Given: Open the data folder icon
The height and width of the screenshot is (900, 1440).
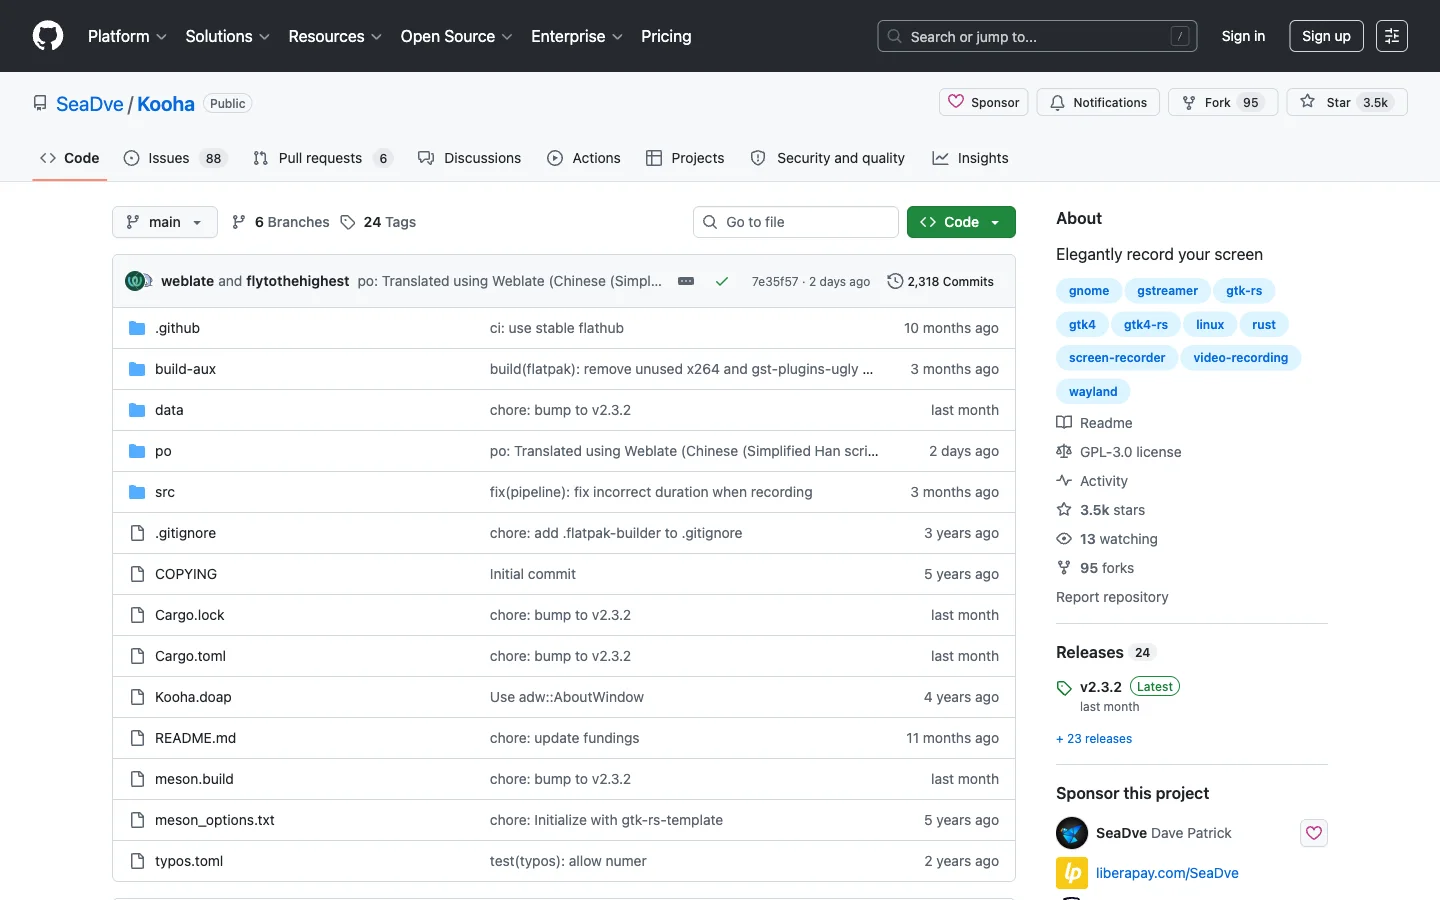Looking at the screenshot, I should pos(137,410).
